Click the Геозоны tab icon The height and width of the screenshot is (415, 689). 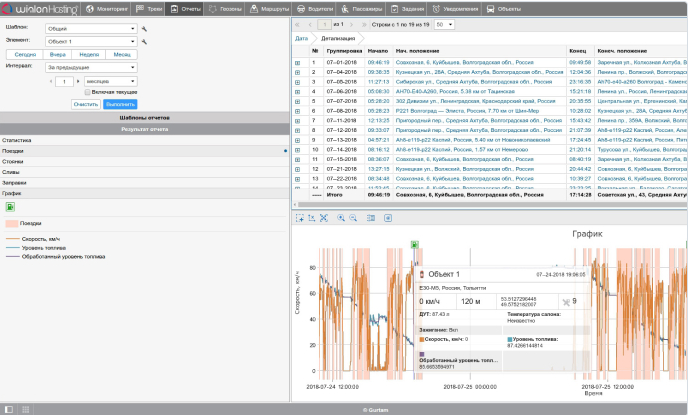tap(213, 7)
